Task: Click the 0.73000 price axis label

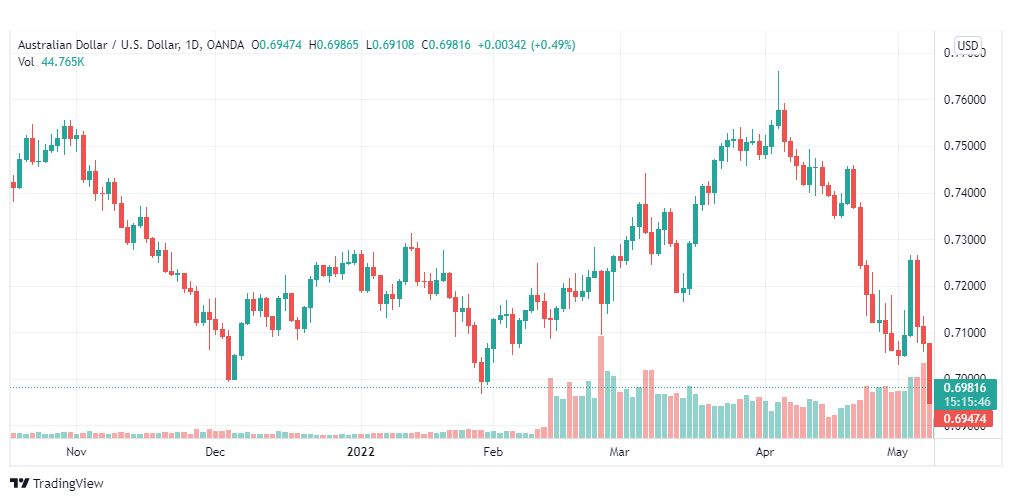Action: coord(965,240)
